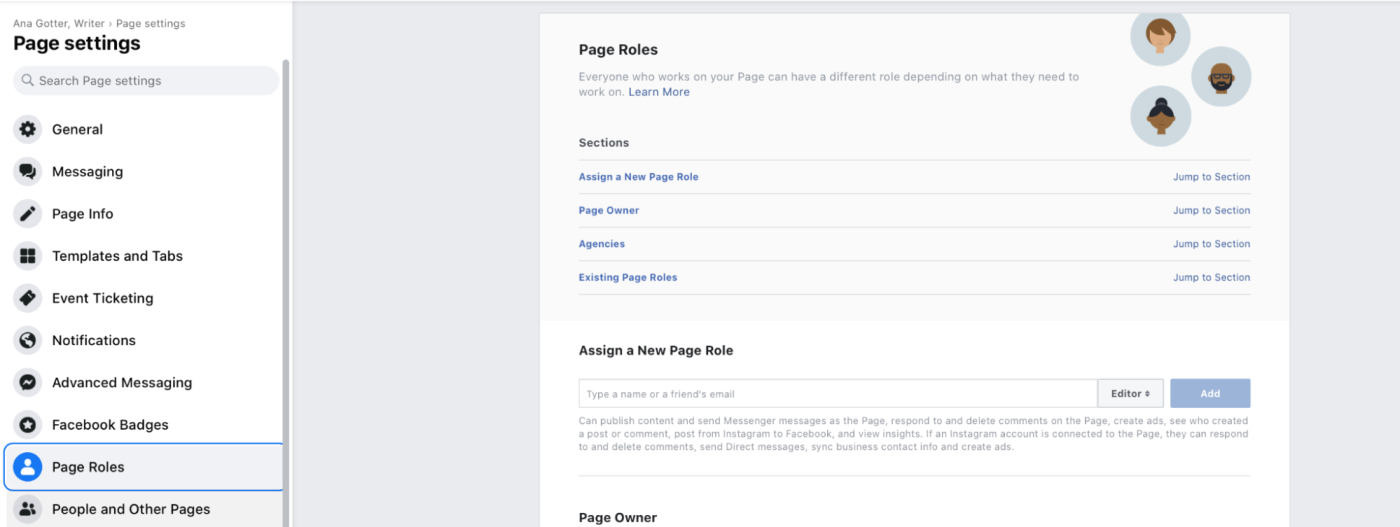Open the Agencies section link

[602, 244]
